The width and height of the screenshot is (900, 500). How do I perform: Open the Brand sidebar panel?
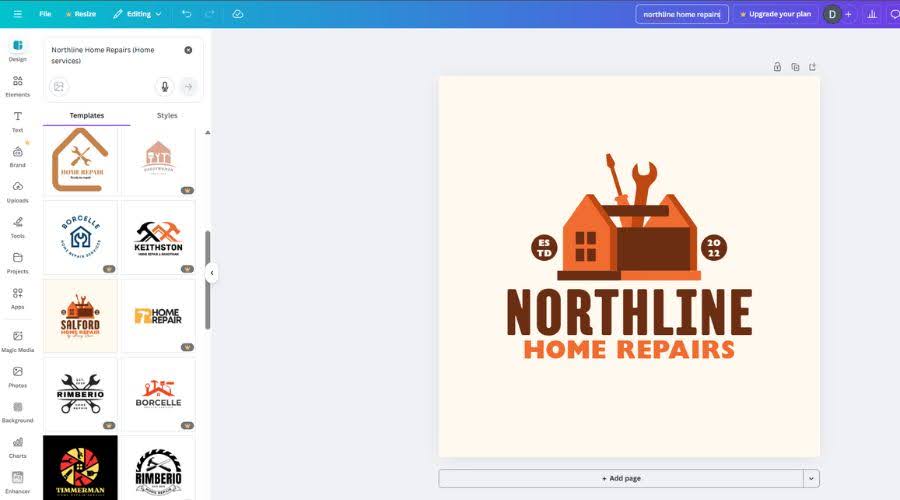18,157
